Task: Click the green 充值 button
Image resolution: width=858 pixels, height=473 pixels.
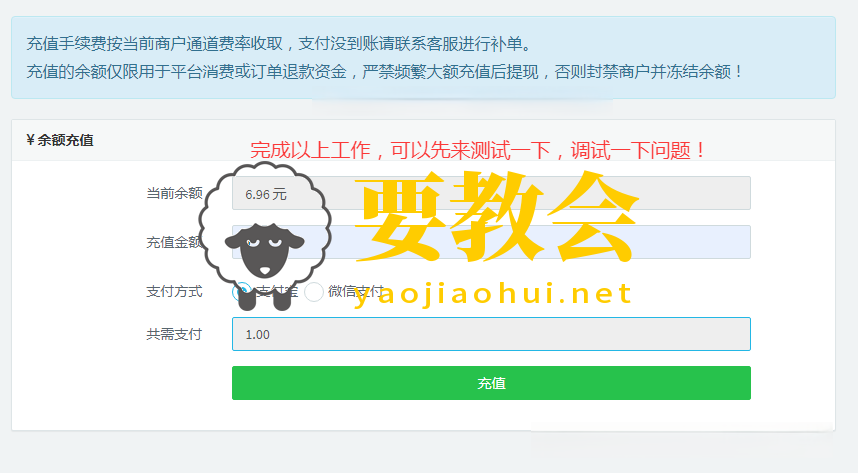Action: [x=491, y=383]
